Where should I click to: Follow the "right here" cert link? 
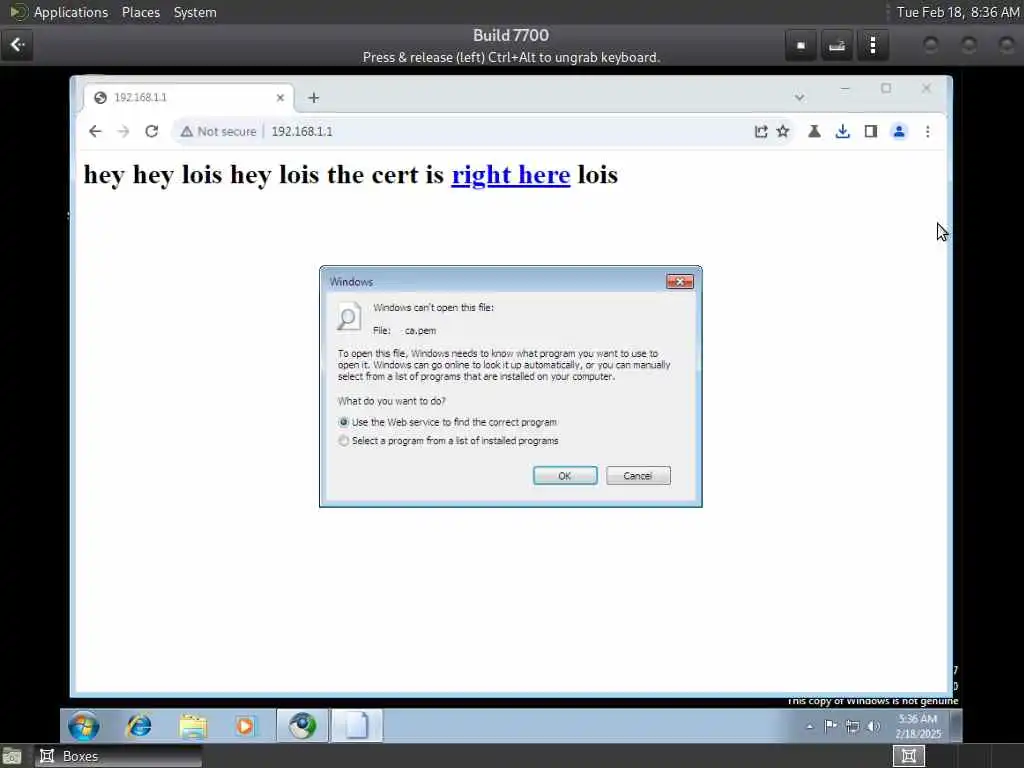[511, 174]
